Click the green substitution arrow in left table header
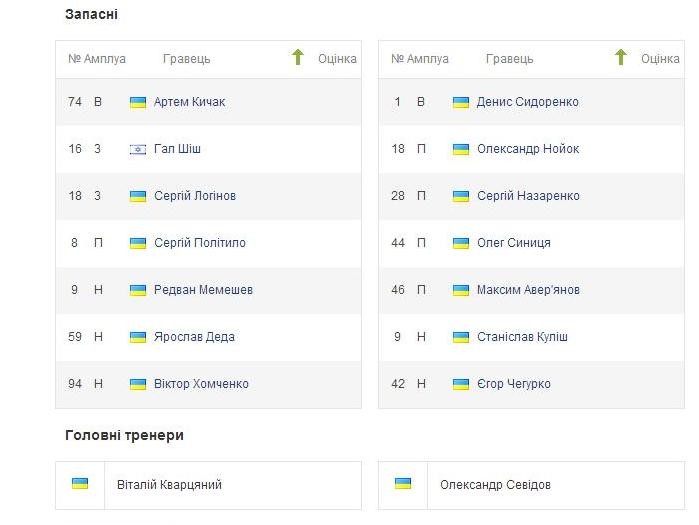The width and height of the screenshot is (699, 525). 298,57
